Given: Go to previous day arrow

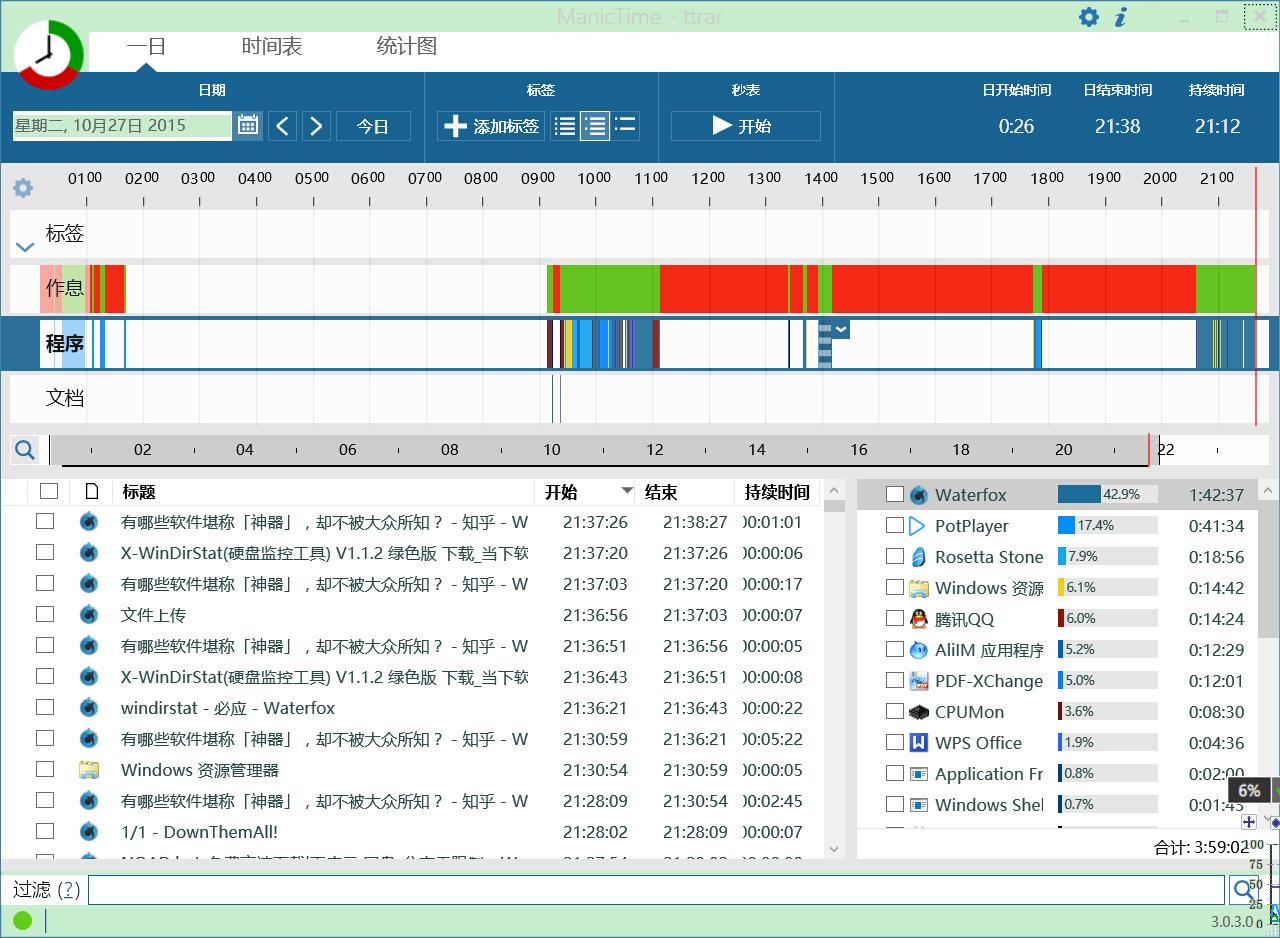Looking at the screenshot, I should tap(283, 126).
